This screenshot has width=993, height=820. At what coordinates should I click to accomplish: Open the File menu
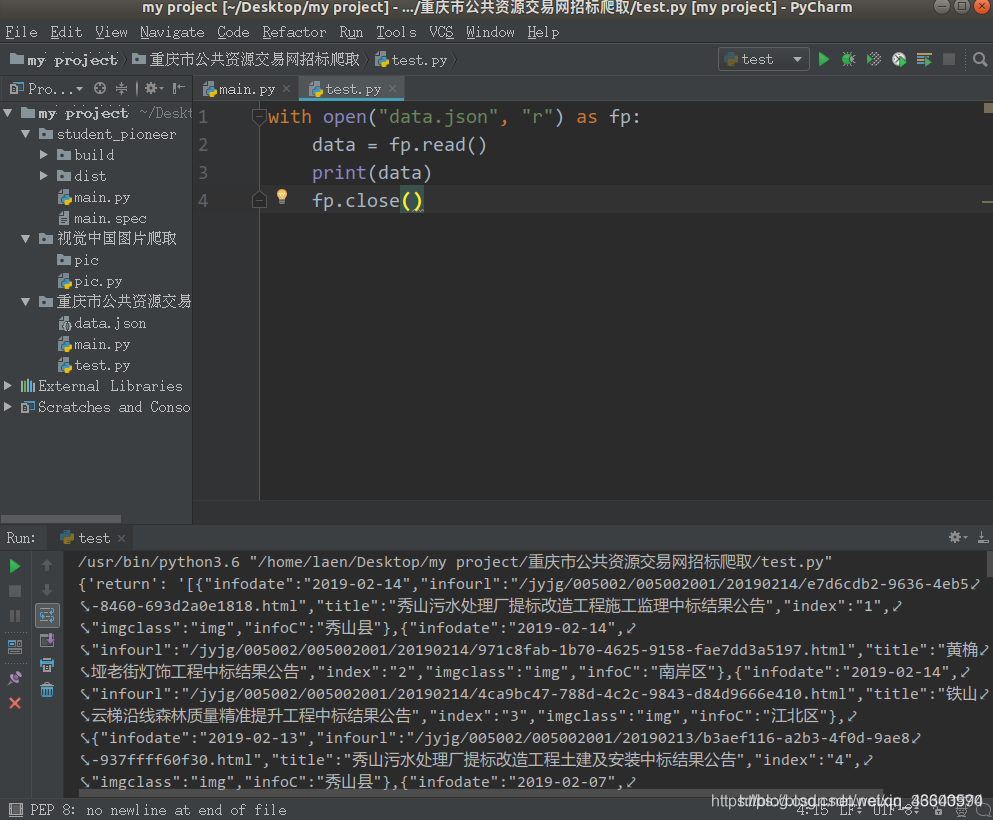click(x=22, y=32)
